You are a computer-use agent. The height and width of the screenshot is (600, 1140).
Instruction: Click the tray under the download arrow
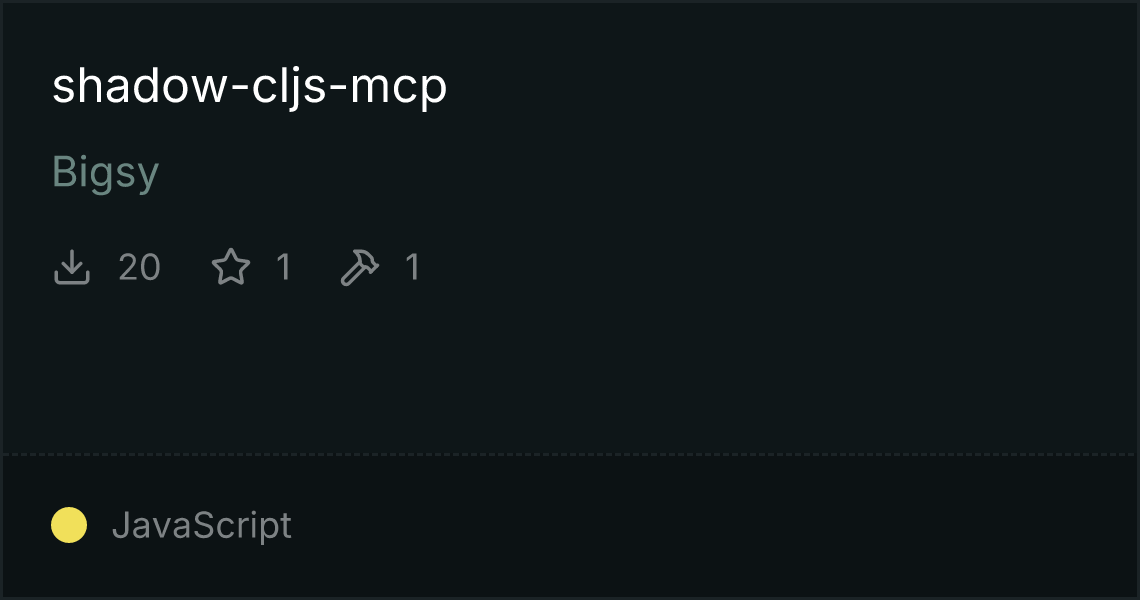tap(72, 278)
